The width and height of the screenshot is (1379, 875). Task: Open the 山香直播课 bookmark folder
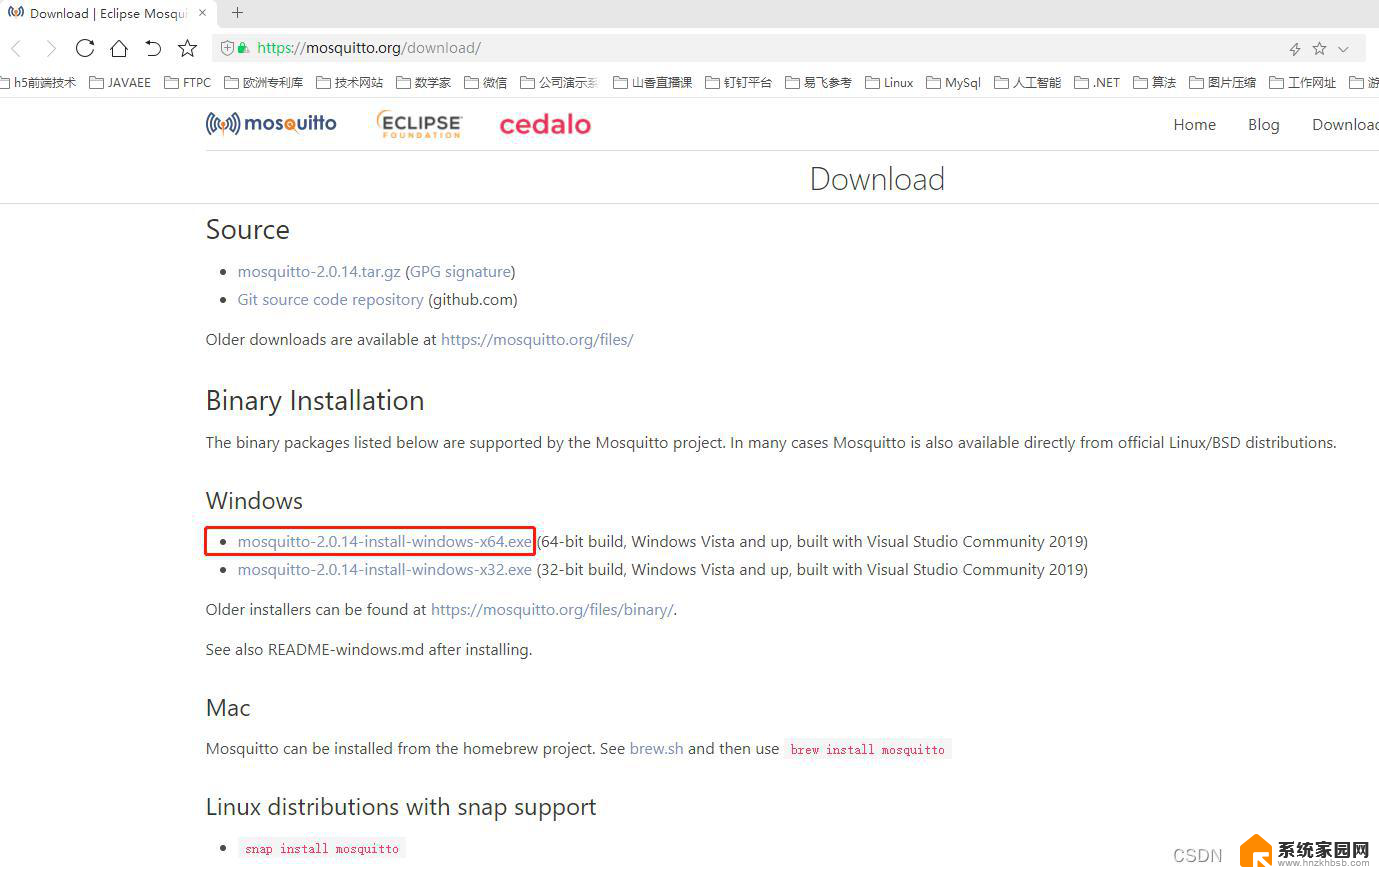pos(653,82)
